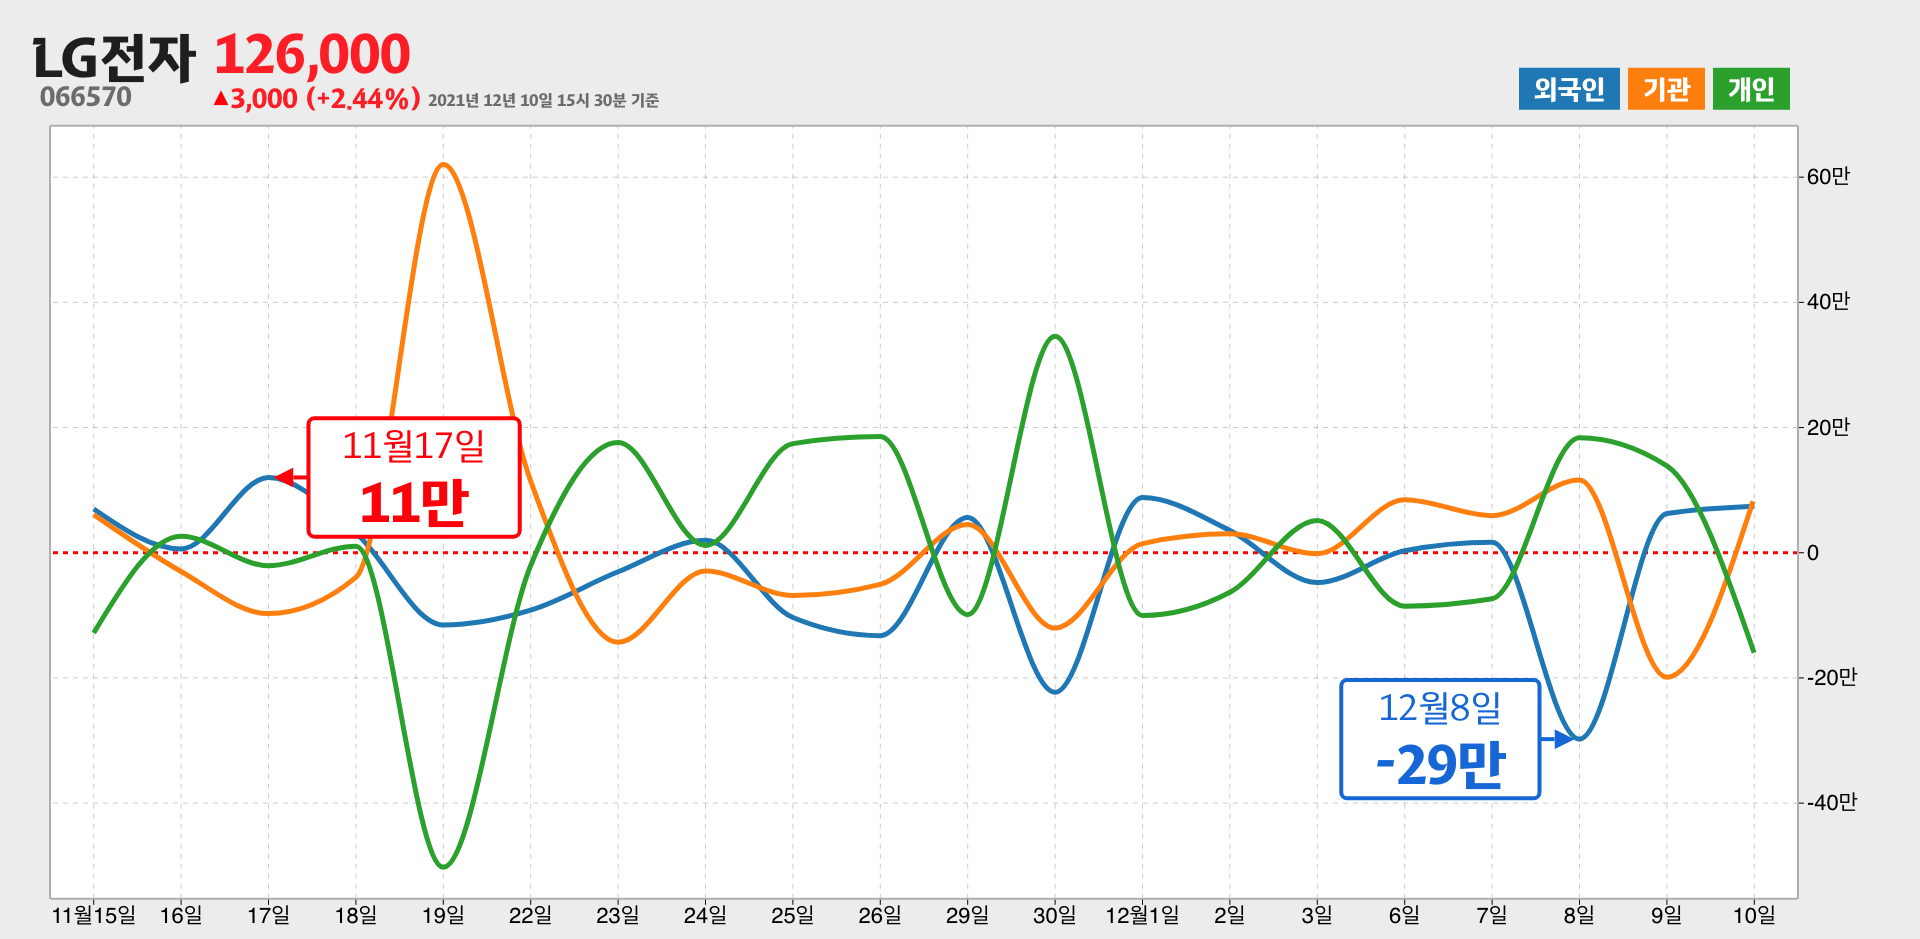The width and height of the screenshot is (1920, 939).
Task: Click the -20만 y-axis label
Action: [x=1831, y=678]
